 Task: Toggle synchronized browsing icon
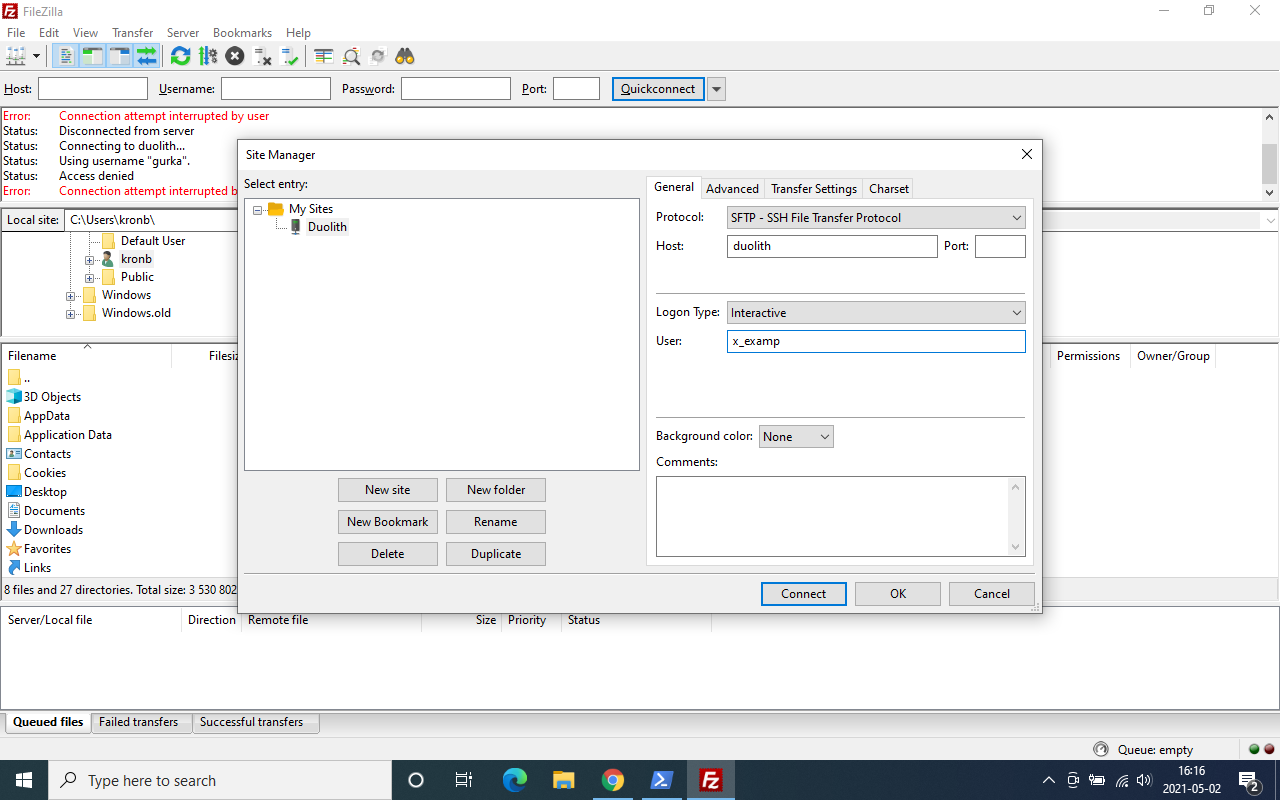[378, 56]
